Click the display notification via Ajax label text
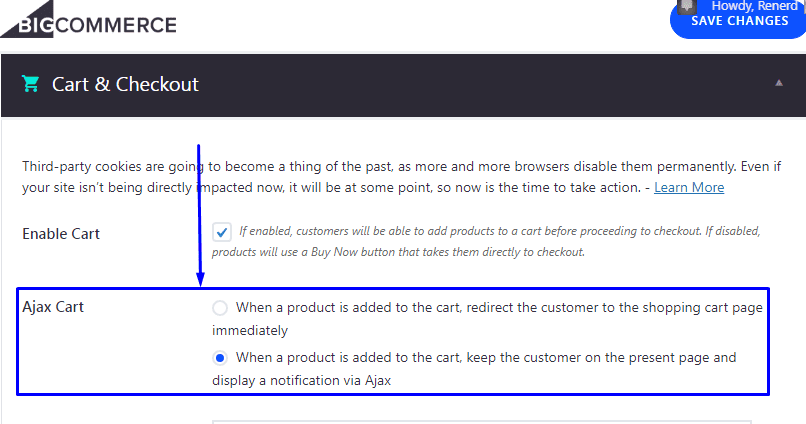The width and height of the screenshot is (806, 424). tap(474, 369)
